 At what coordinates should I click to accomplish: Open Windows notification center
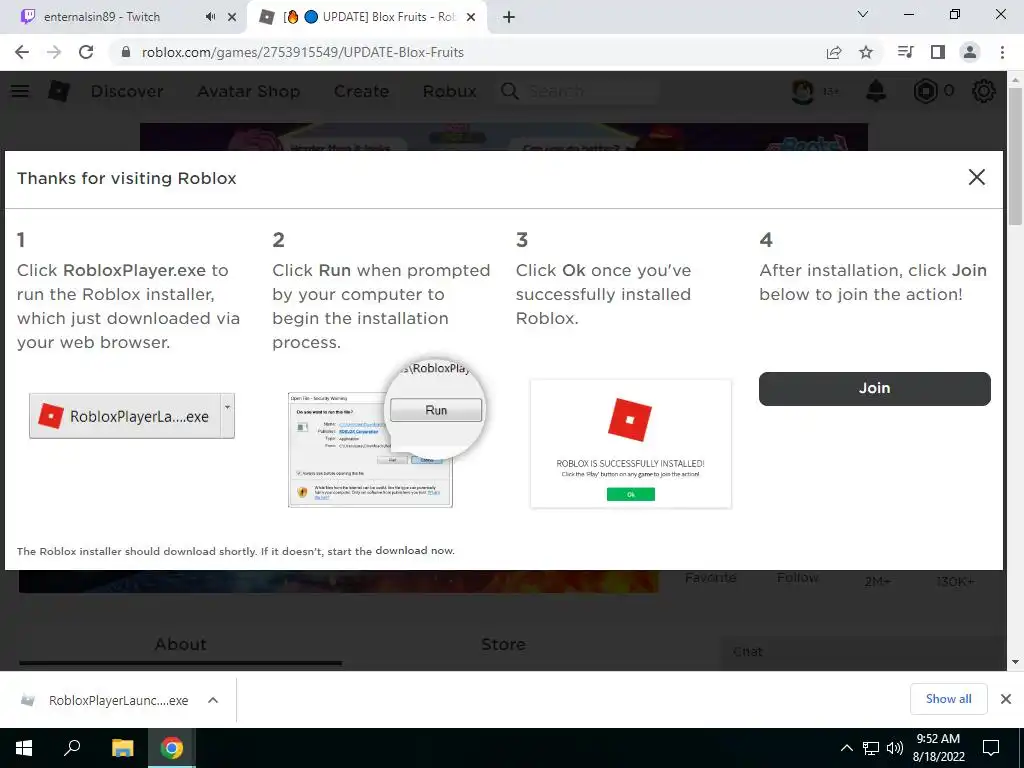[x=991, y=748]
